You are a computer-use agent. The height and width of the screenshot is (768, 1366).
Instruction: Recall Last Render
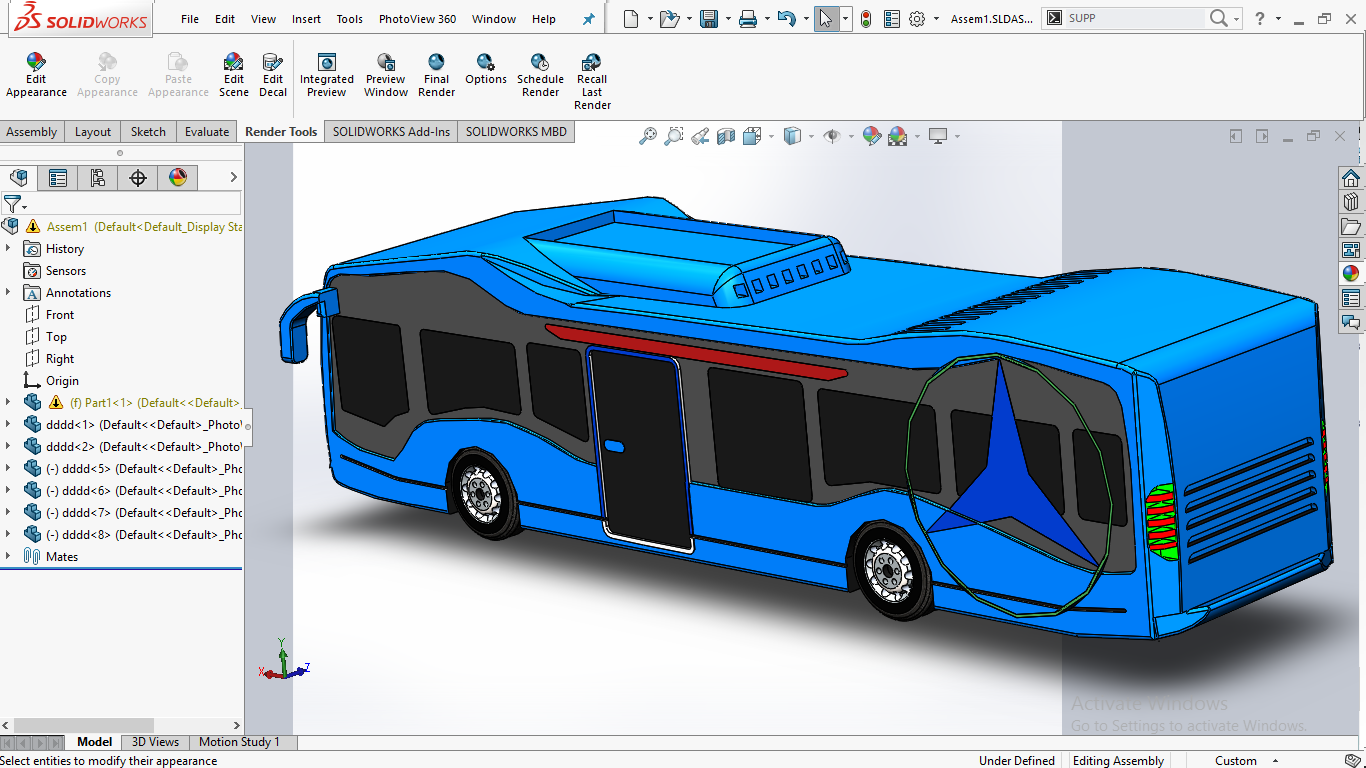pyautogui.click(x=592, y=81)
